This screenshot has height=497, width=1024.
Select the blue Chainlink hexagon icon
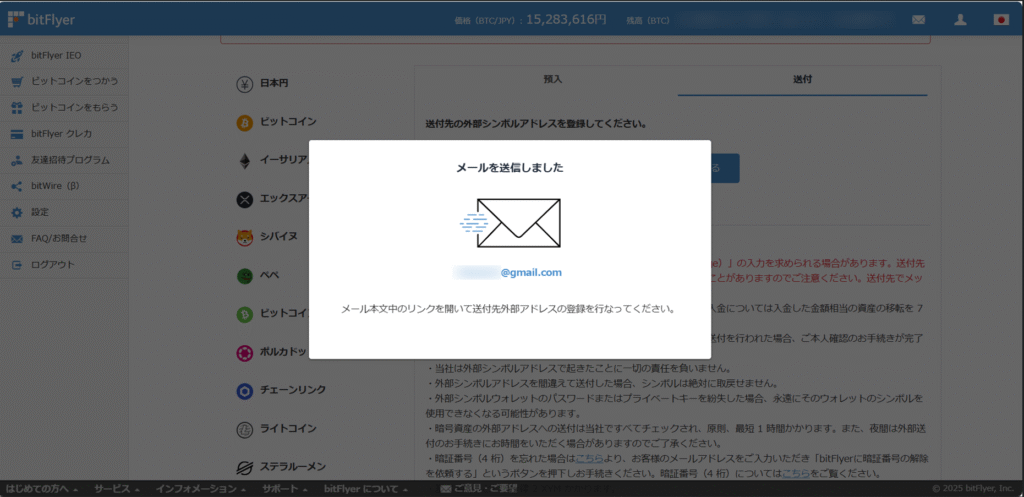pyautogui.click(x=244, y=391)
